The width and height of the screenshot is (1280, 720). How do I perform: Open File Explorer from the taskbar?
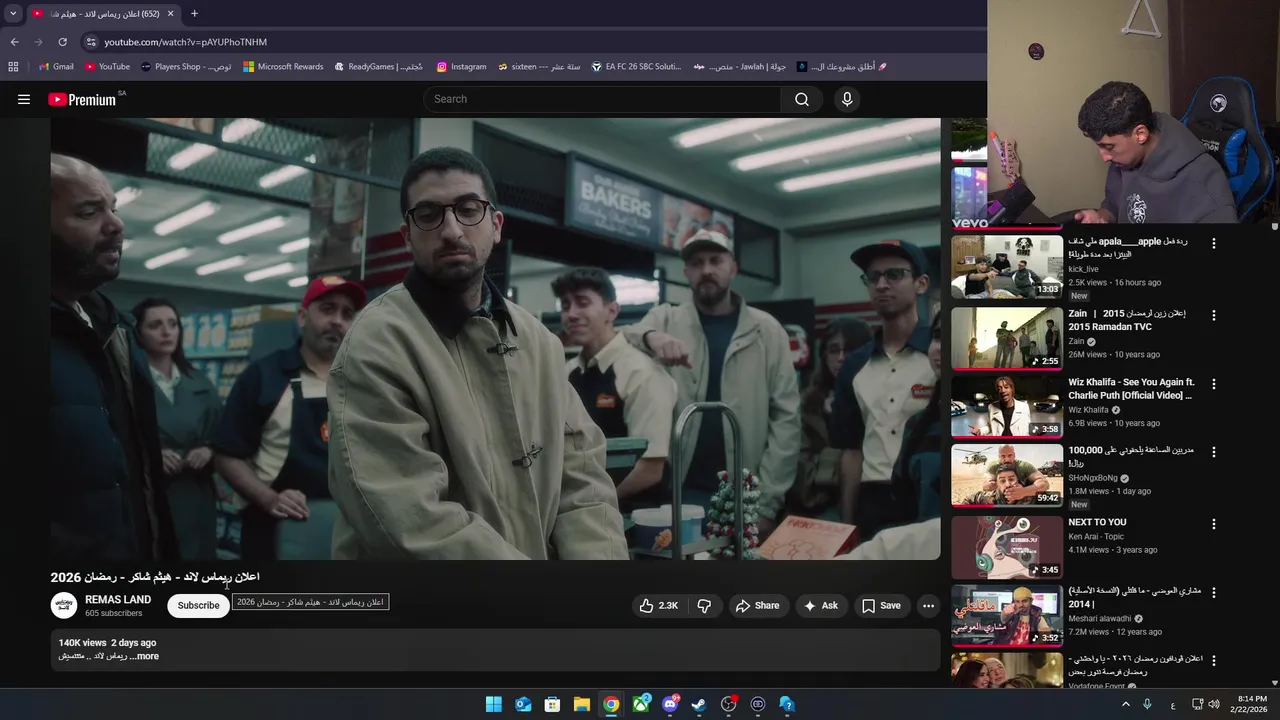click(581, 704)
